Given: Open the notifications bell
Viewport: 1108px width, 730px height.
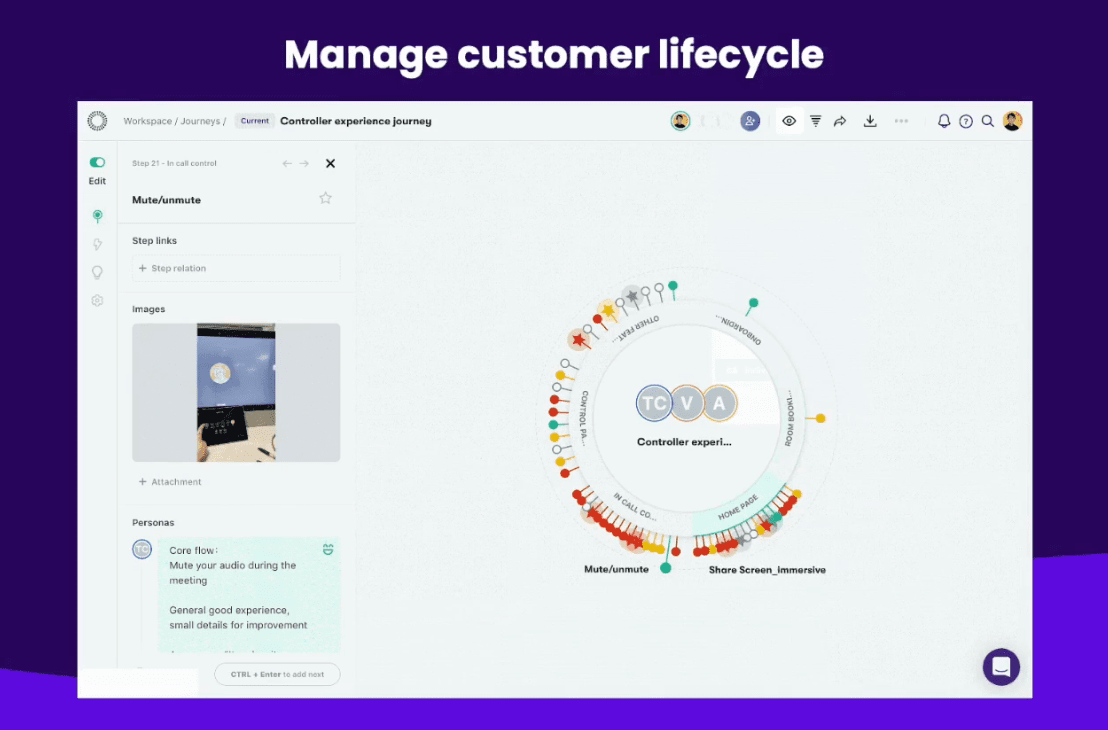Looking at the screenshot, I should pyautogui.click(x=943, y=121).
